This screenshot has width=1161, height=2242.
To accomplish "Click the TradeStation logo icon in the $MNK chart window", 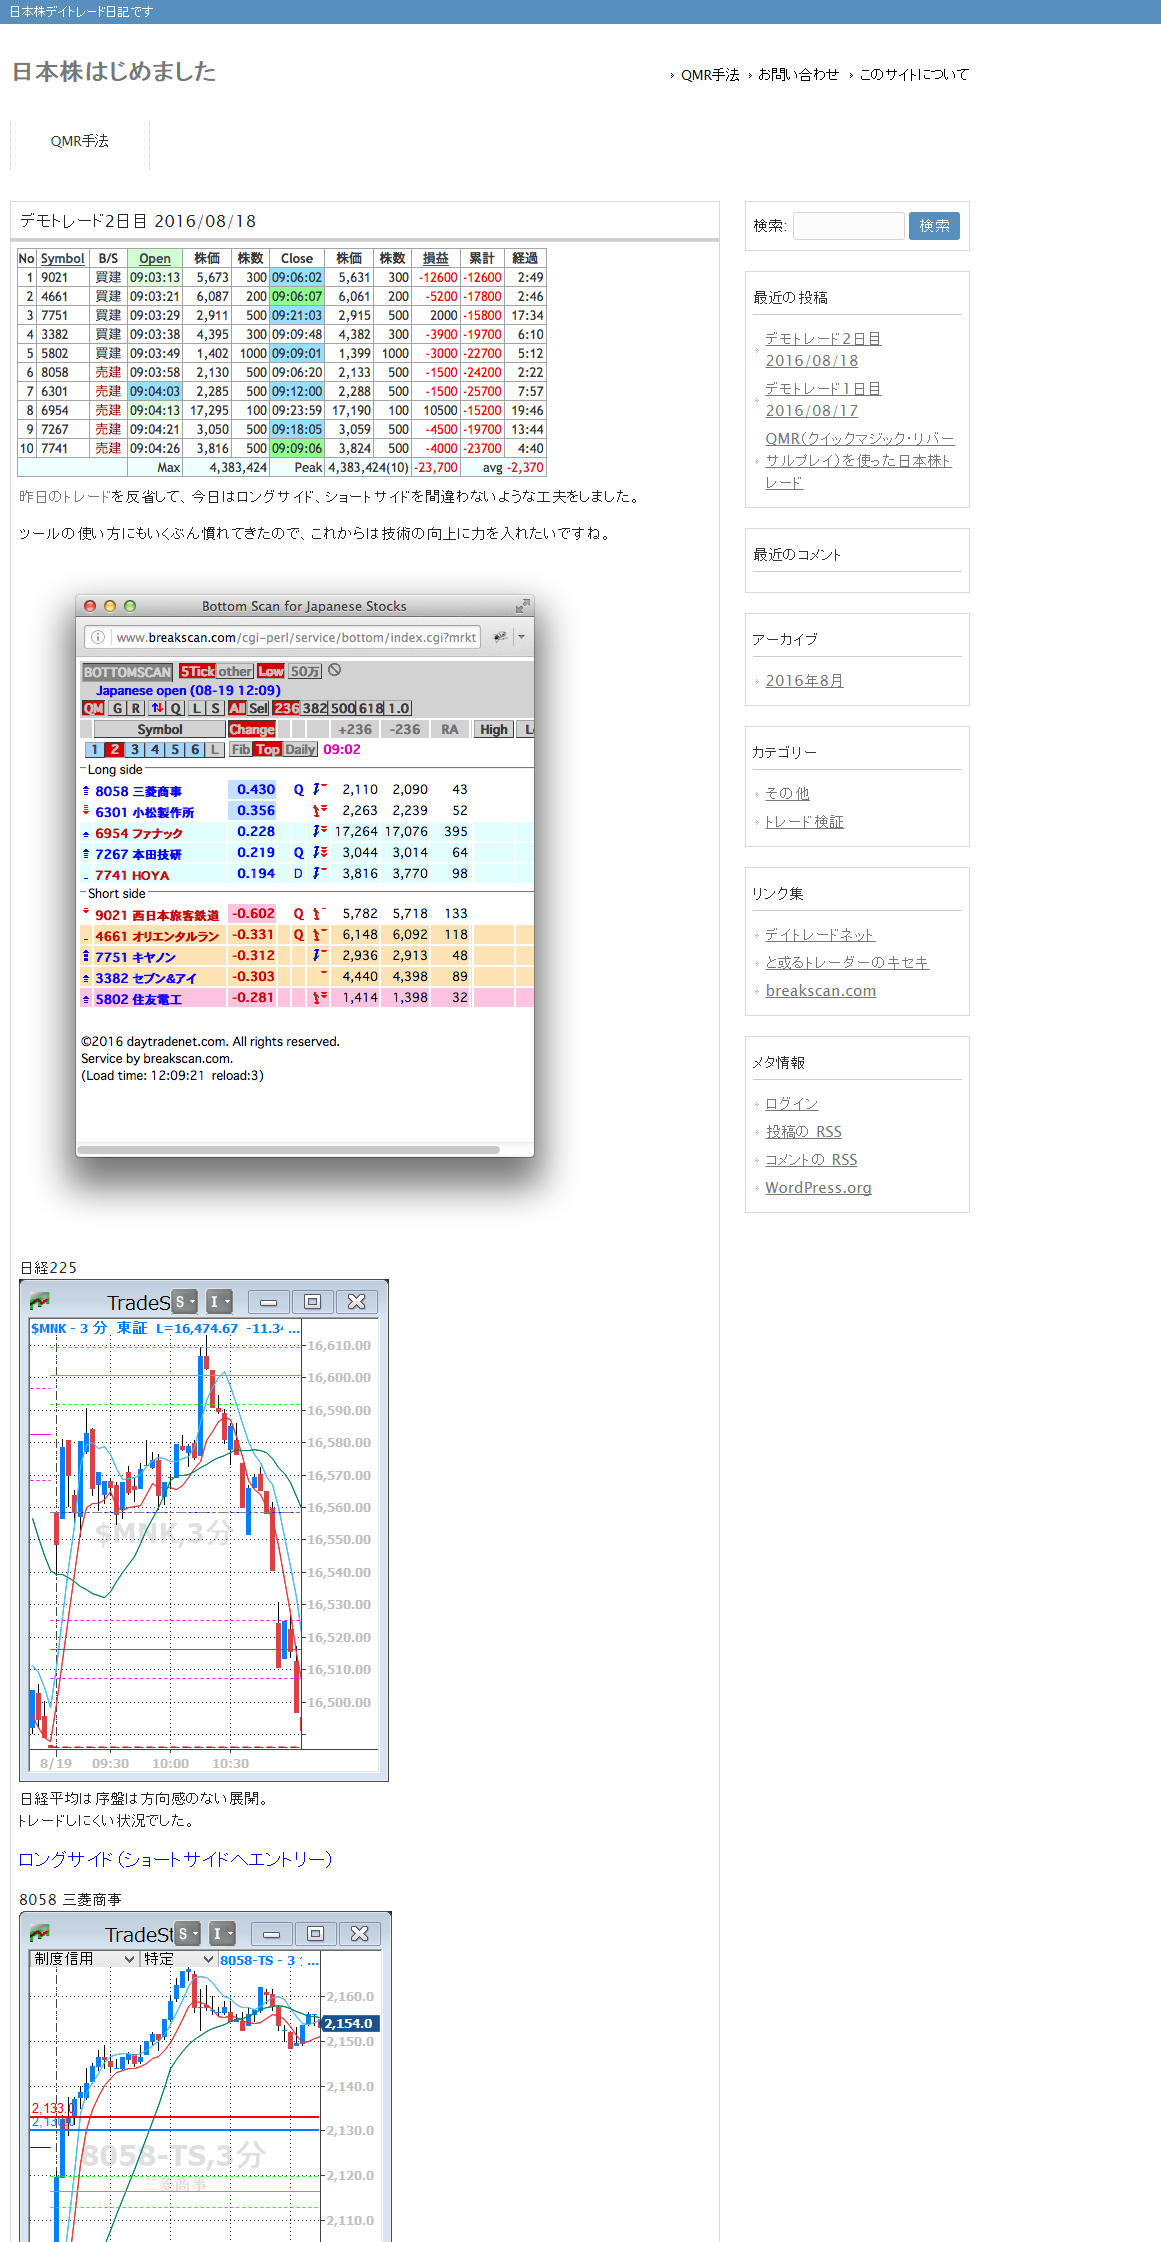I will pos(40,1301).
